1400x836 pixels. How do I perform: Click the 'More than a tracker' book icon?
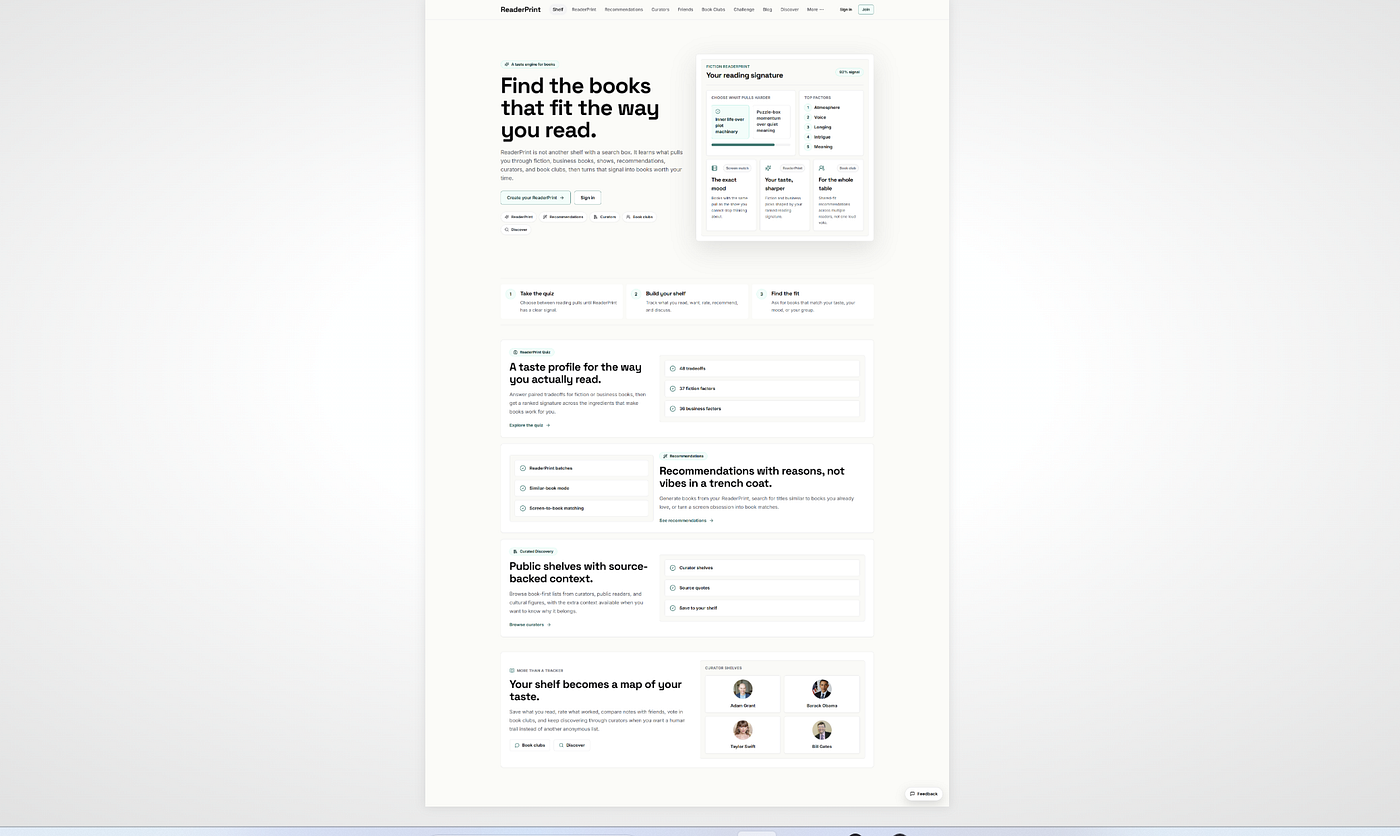512,671
